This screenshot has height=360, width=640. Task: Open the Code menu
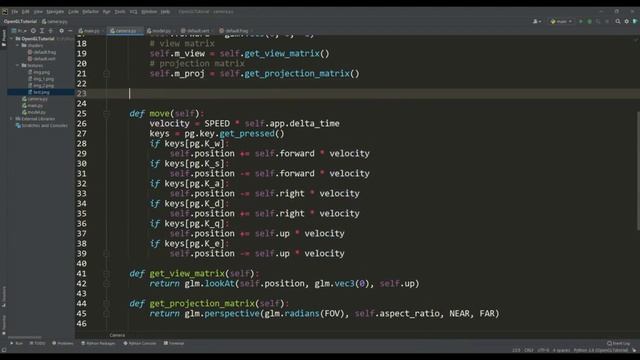tap(73, 11)
